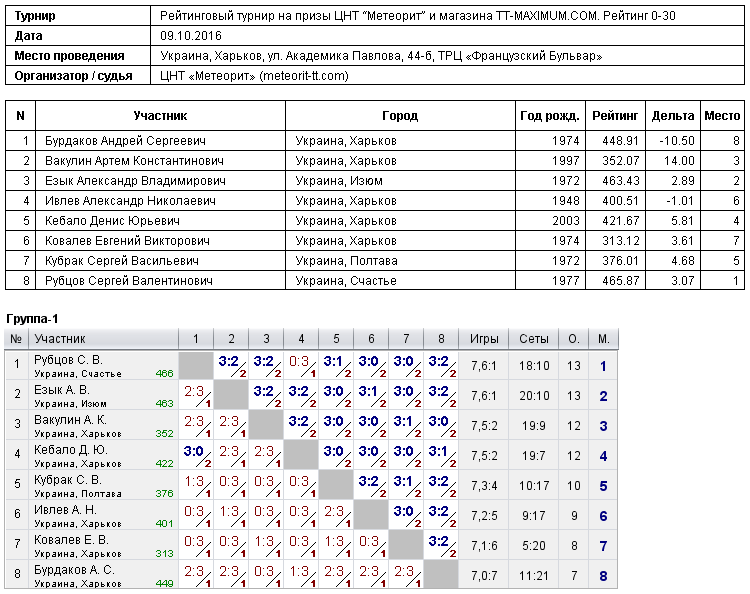Click city cell Украина, Изюм in top table

click(x=339, y=181)
